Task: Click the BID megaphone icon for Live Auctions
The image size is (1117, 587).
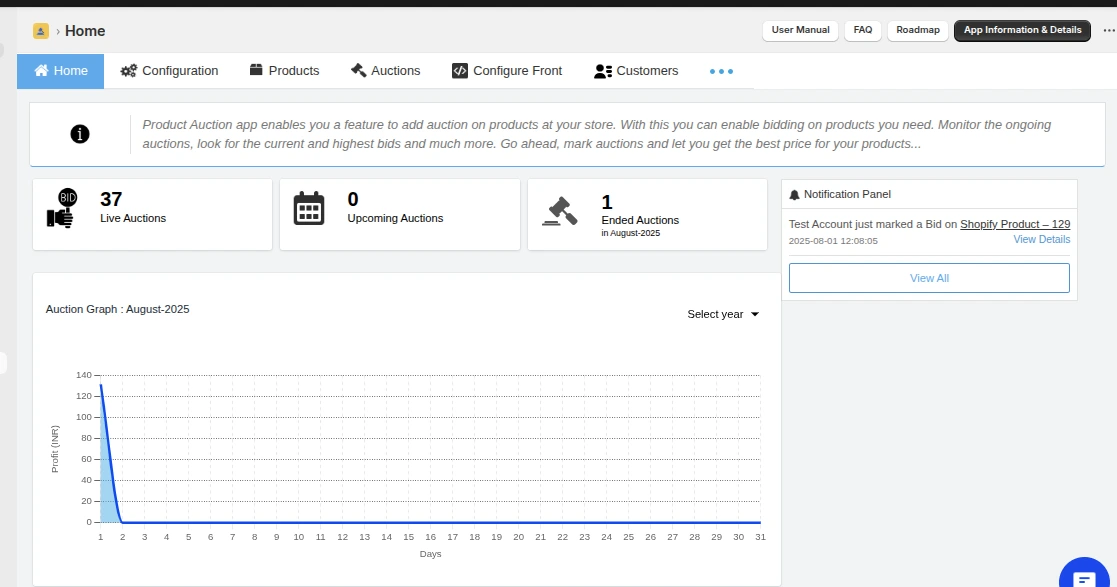Action: [x=62, y=210]
